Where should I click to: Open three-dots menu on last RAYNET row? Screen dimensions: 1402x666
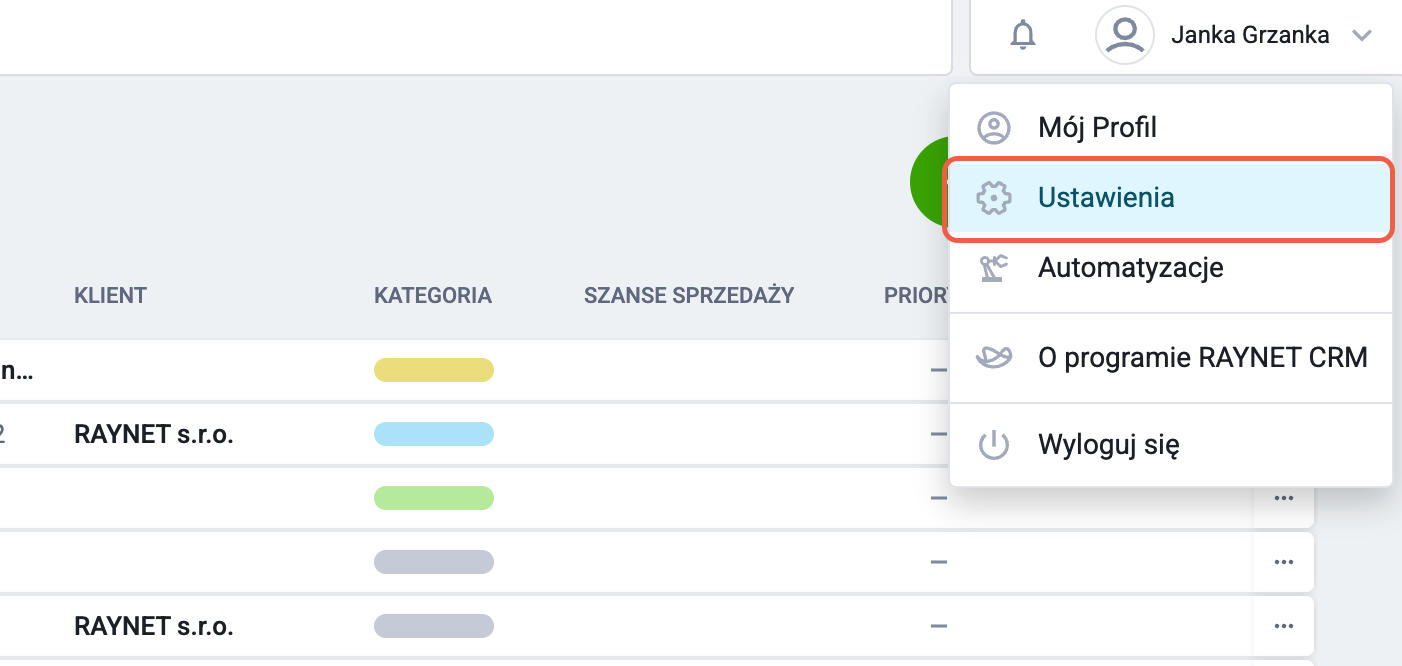click(x=1284, y=627)
